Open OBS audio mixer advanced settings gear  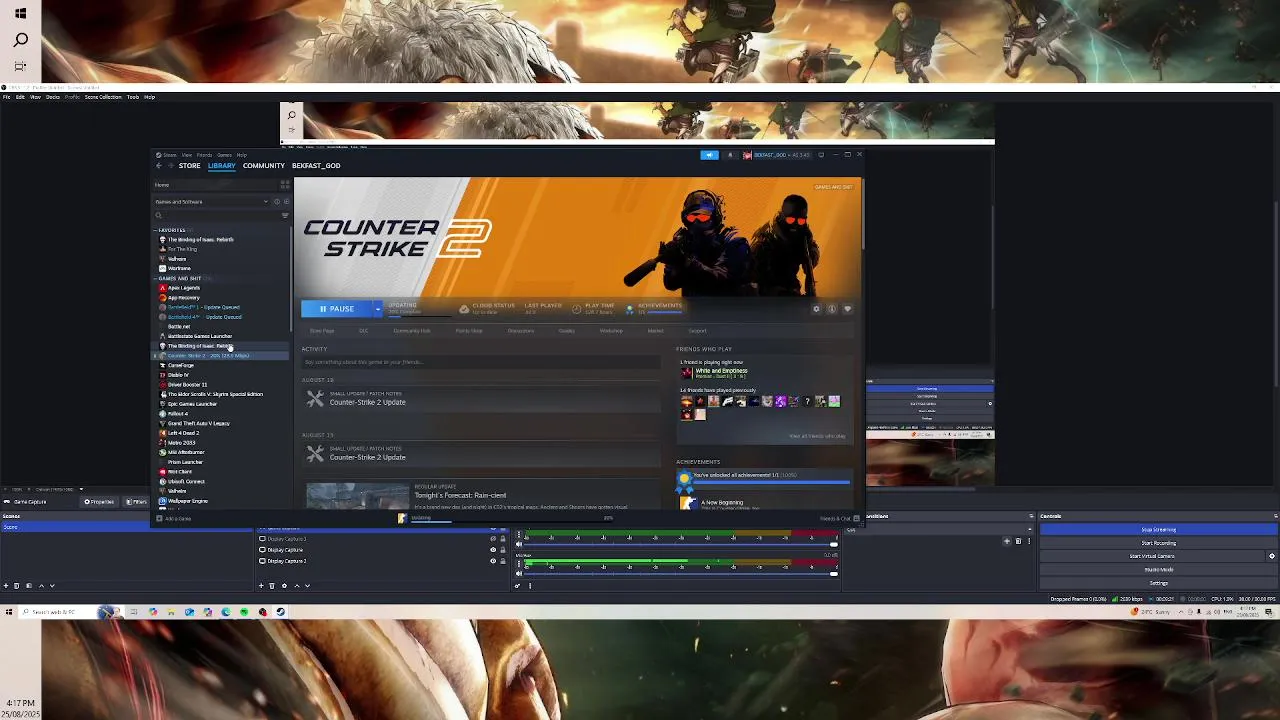(517, 585)
